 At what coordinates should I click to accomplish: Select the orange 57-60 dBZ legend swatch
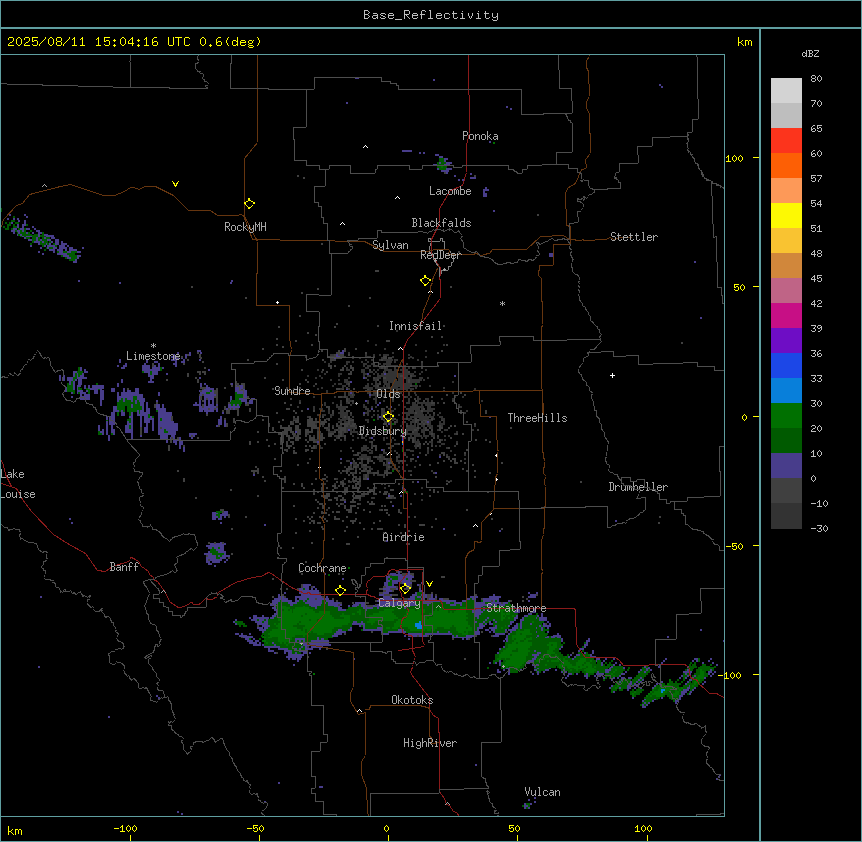(x=786, y=165)
